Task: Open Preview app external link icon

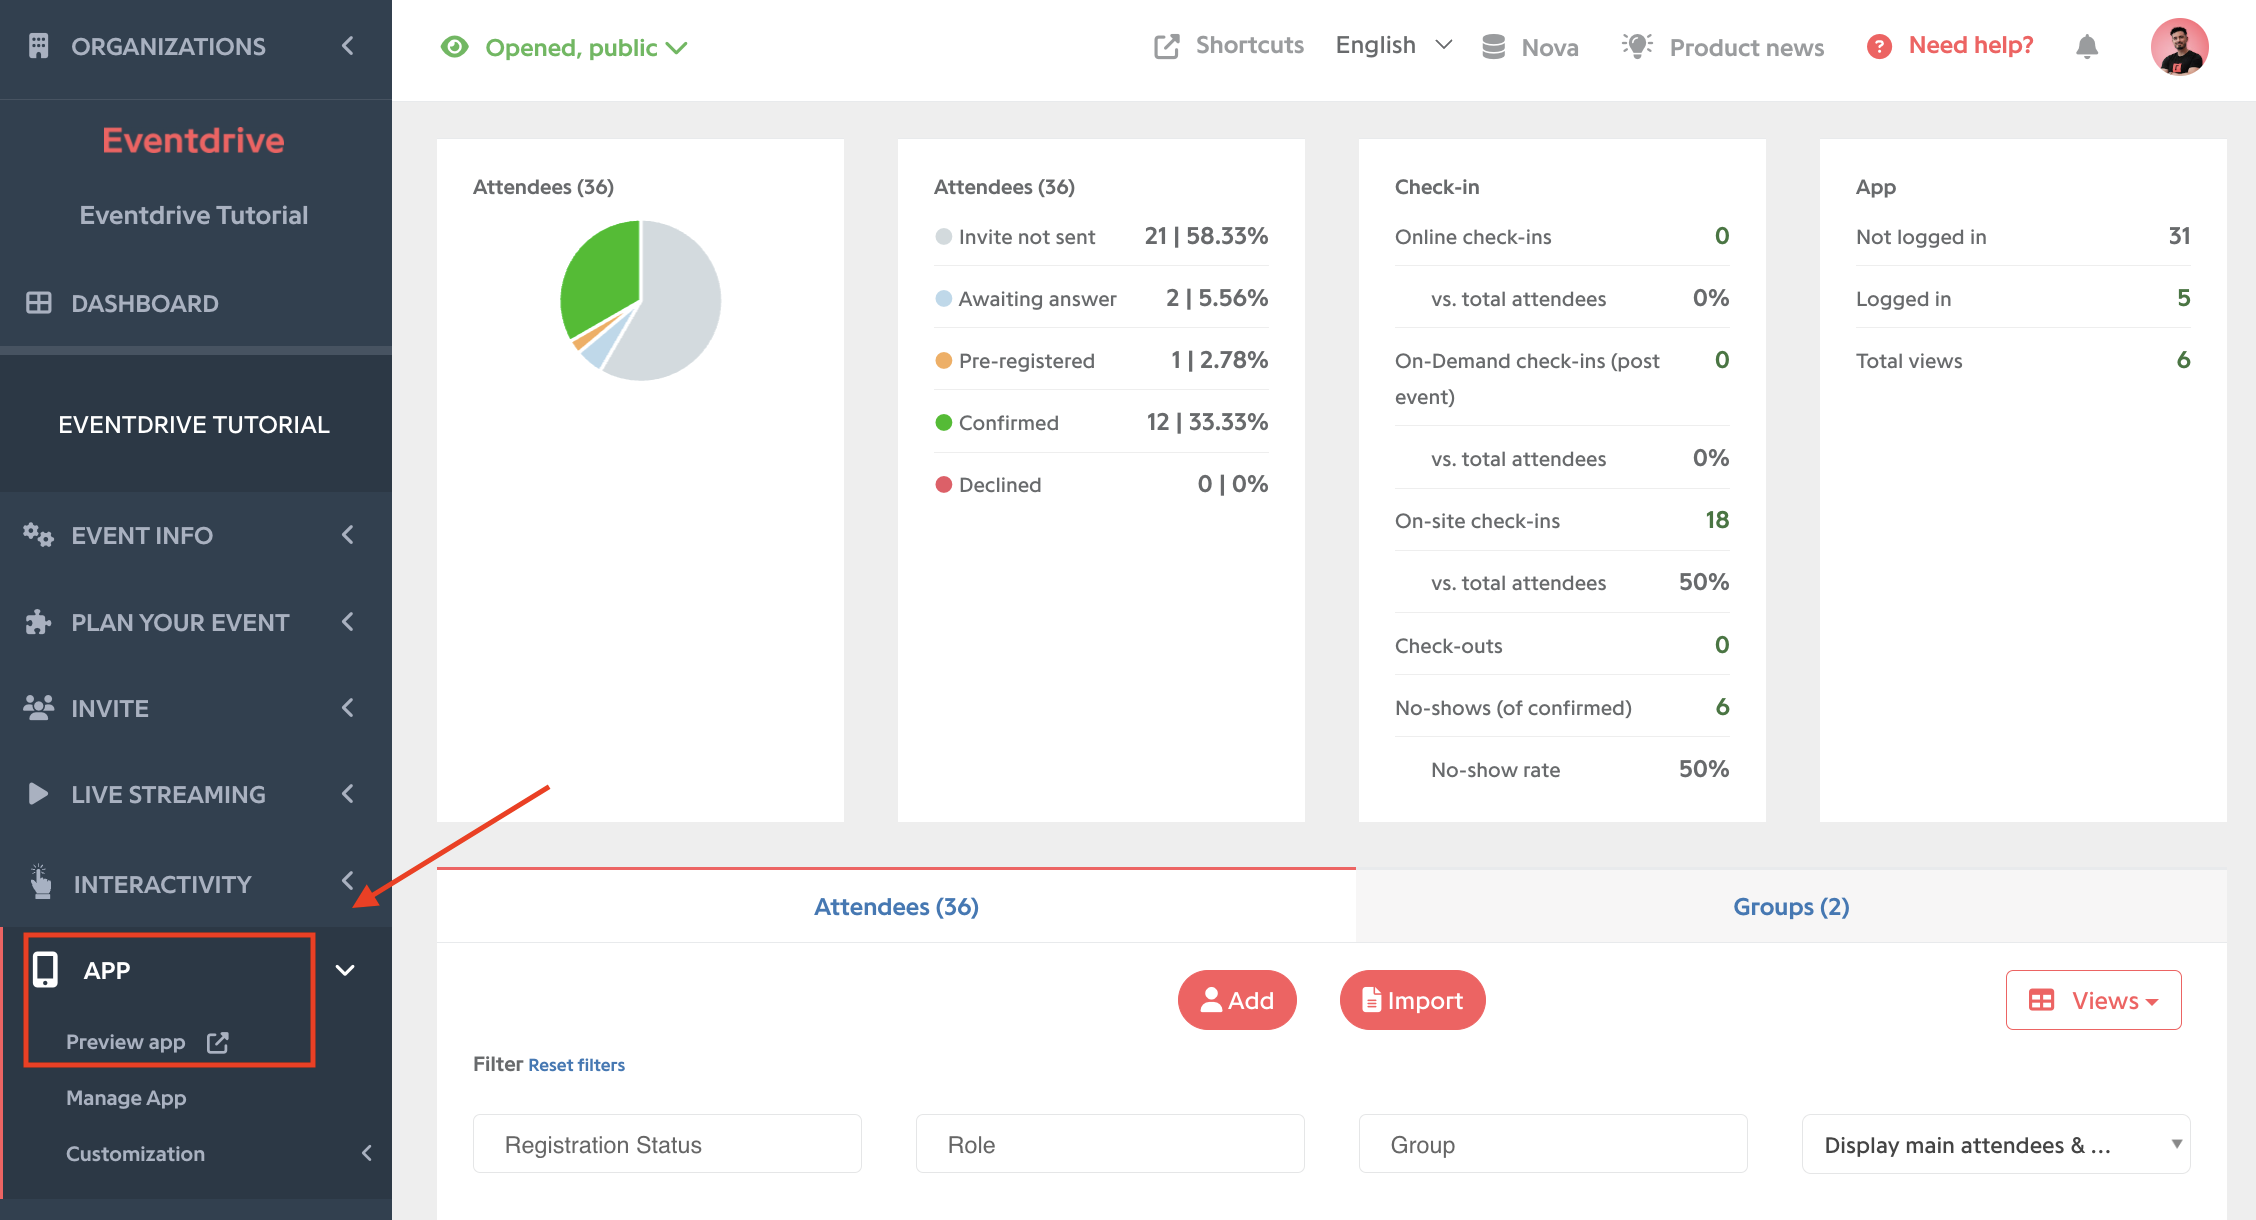Action: coord(218,1042)
